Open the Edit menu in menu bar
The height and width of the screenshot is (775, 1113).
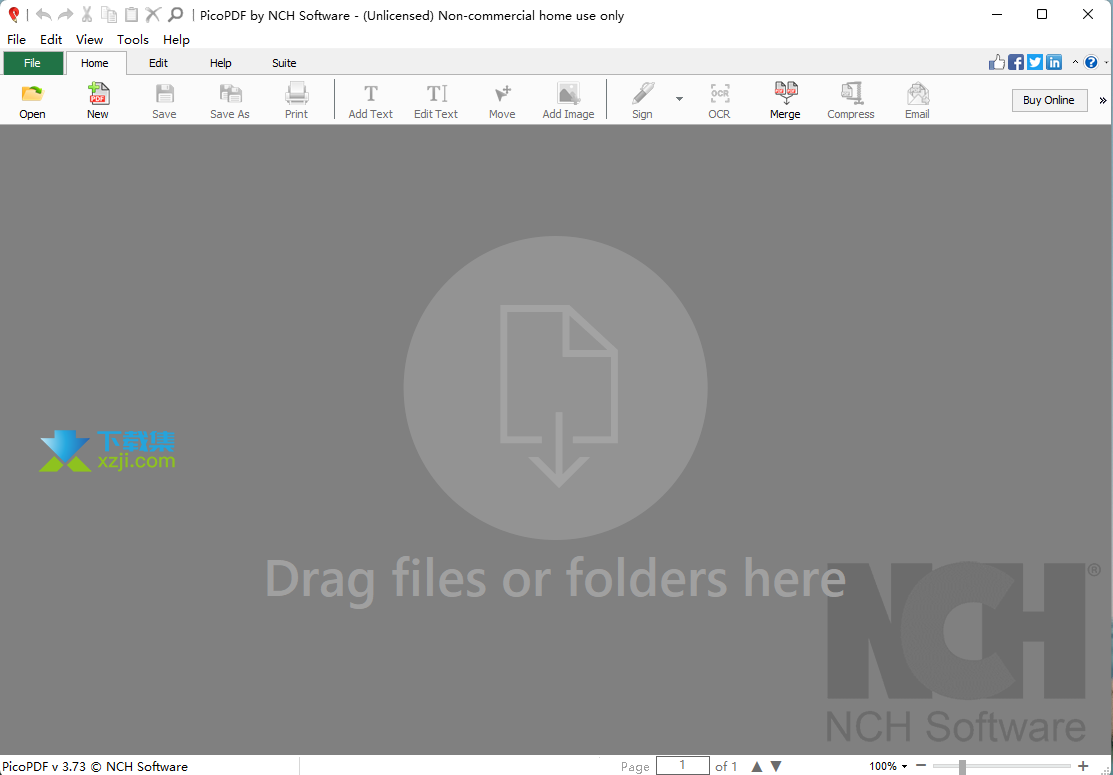pos(51,40)
